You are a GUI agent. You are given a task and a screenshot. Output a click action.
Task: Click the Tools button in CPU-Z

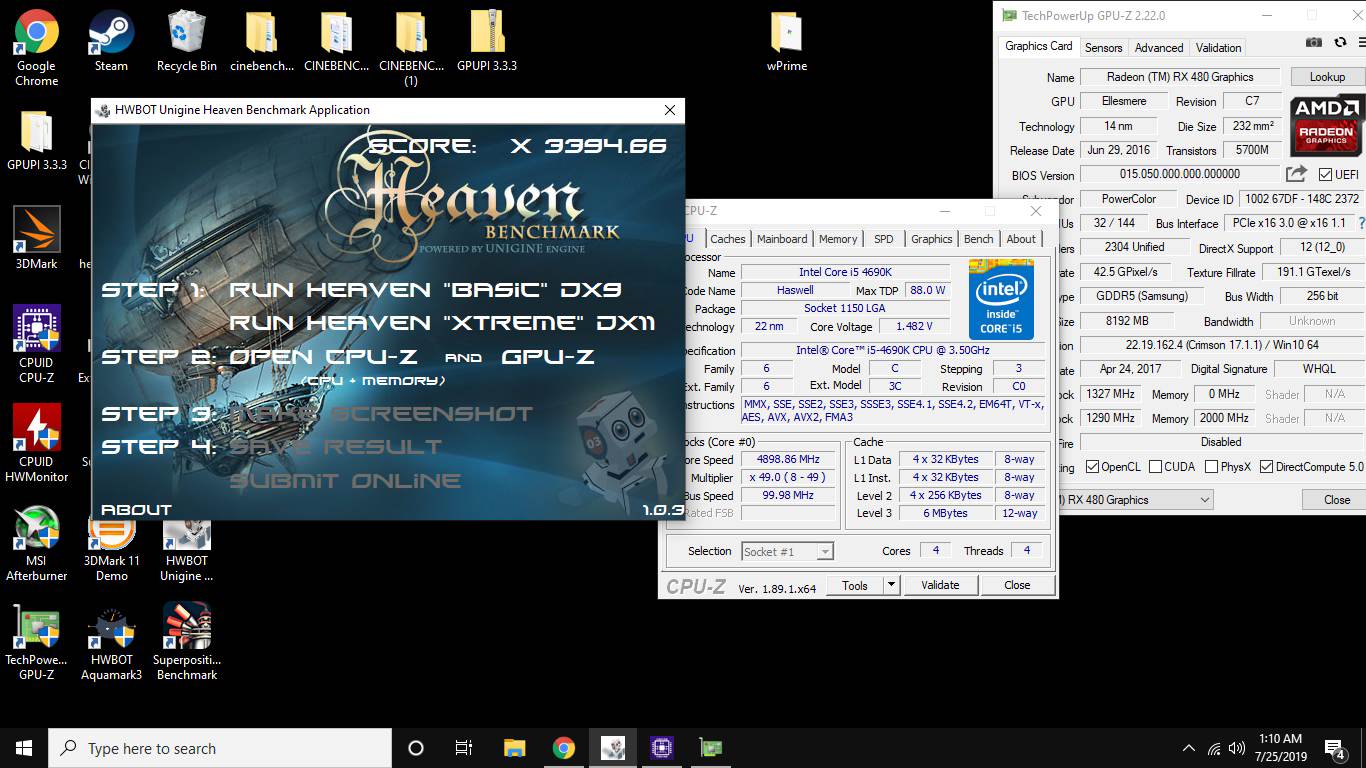coord(855,585)
